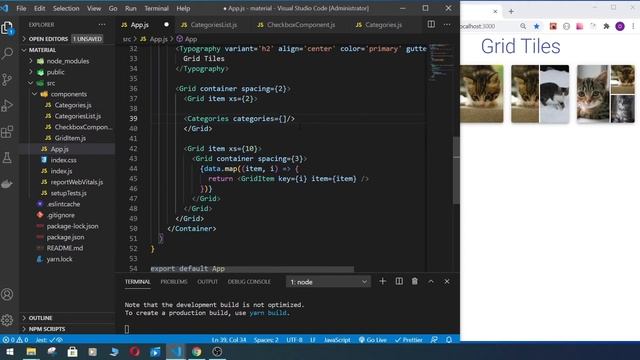Open the Explorer view in activity bar
This screenshot has height=360, width=640.
(7, 28)
